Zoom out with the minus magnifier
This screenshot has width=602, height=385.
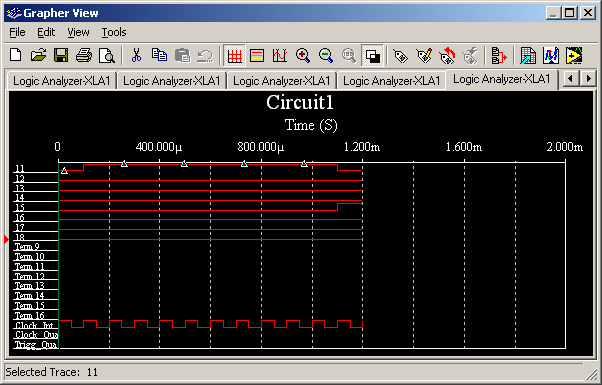point(326,56)
